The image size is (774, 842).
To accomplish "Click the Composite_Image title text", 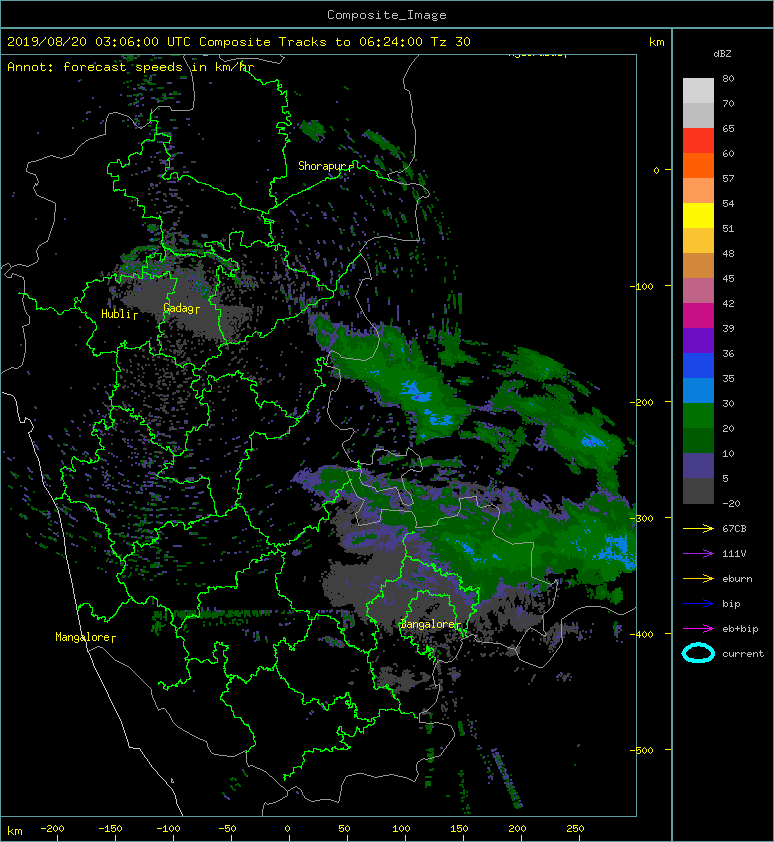I will (x=387, y=15).
